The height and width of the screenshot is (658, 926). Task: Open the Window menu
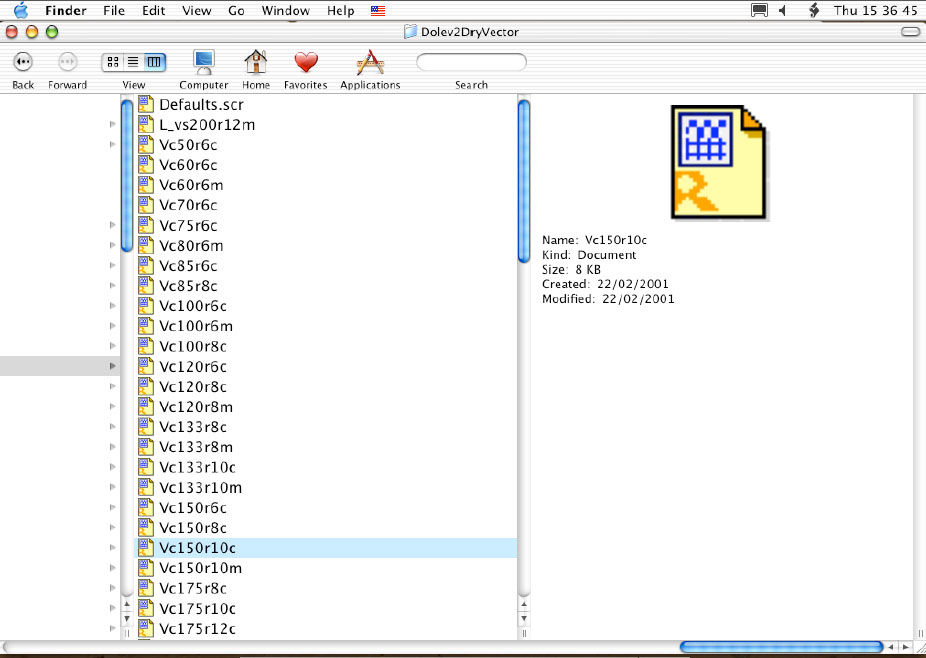(286, 11)
